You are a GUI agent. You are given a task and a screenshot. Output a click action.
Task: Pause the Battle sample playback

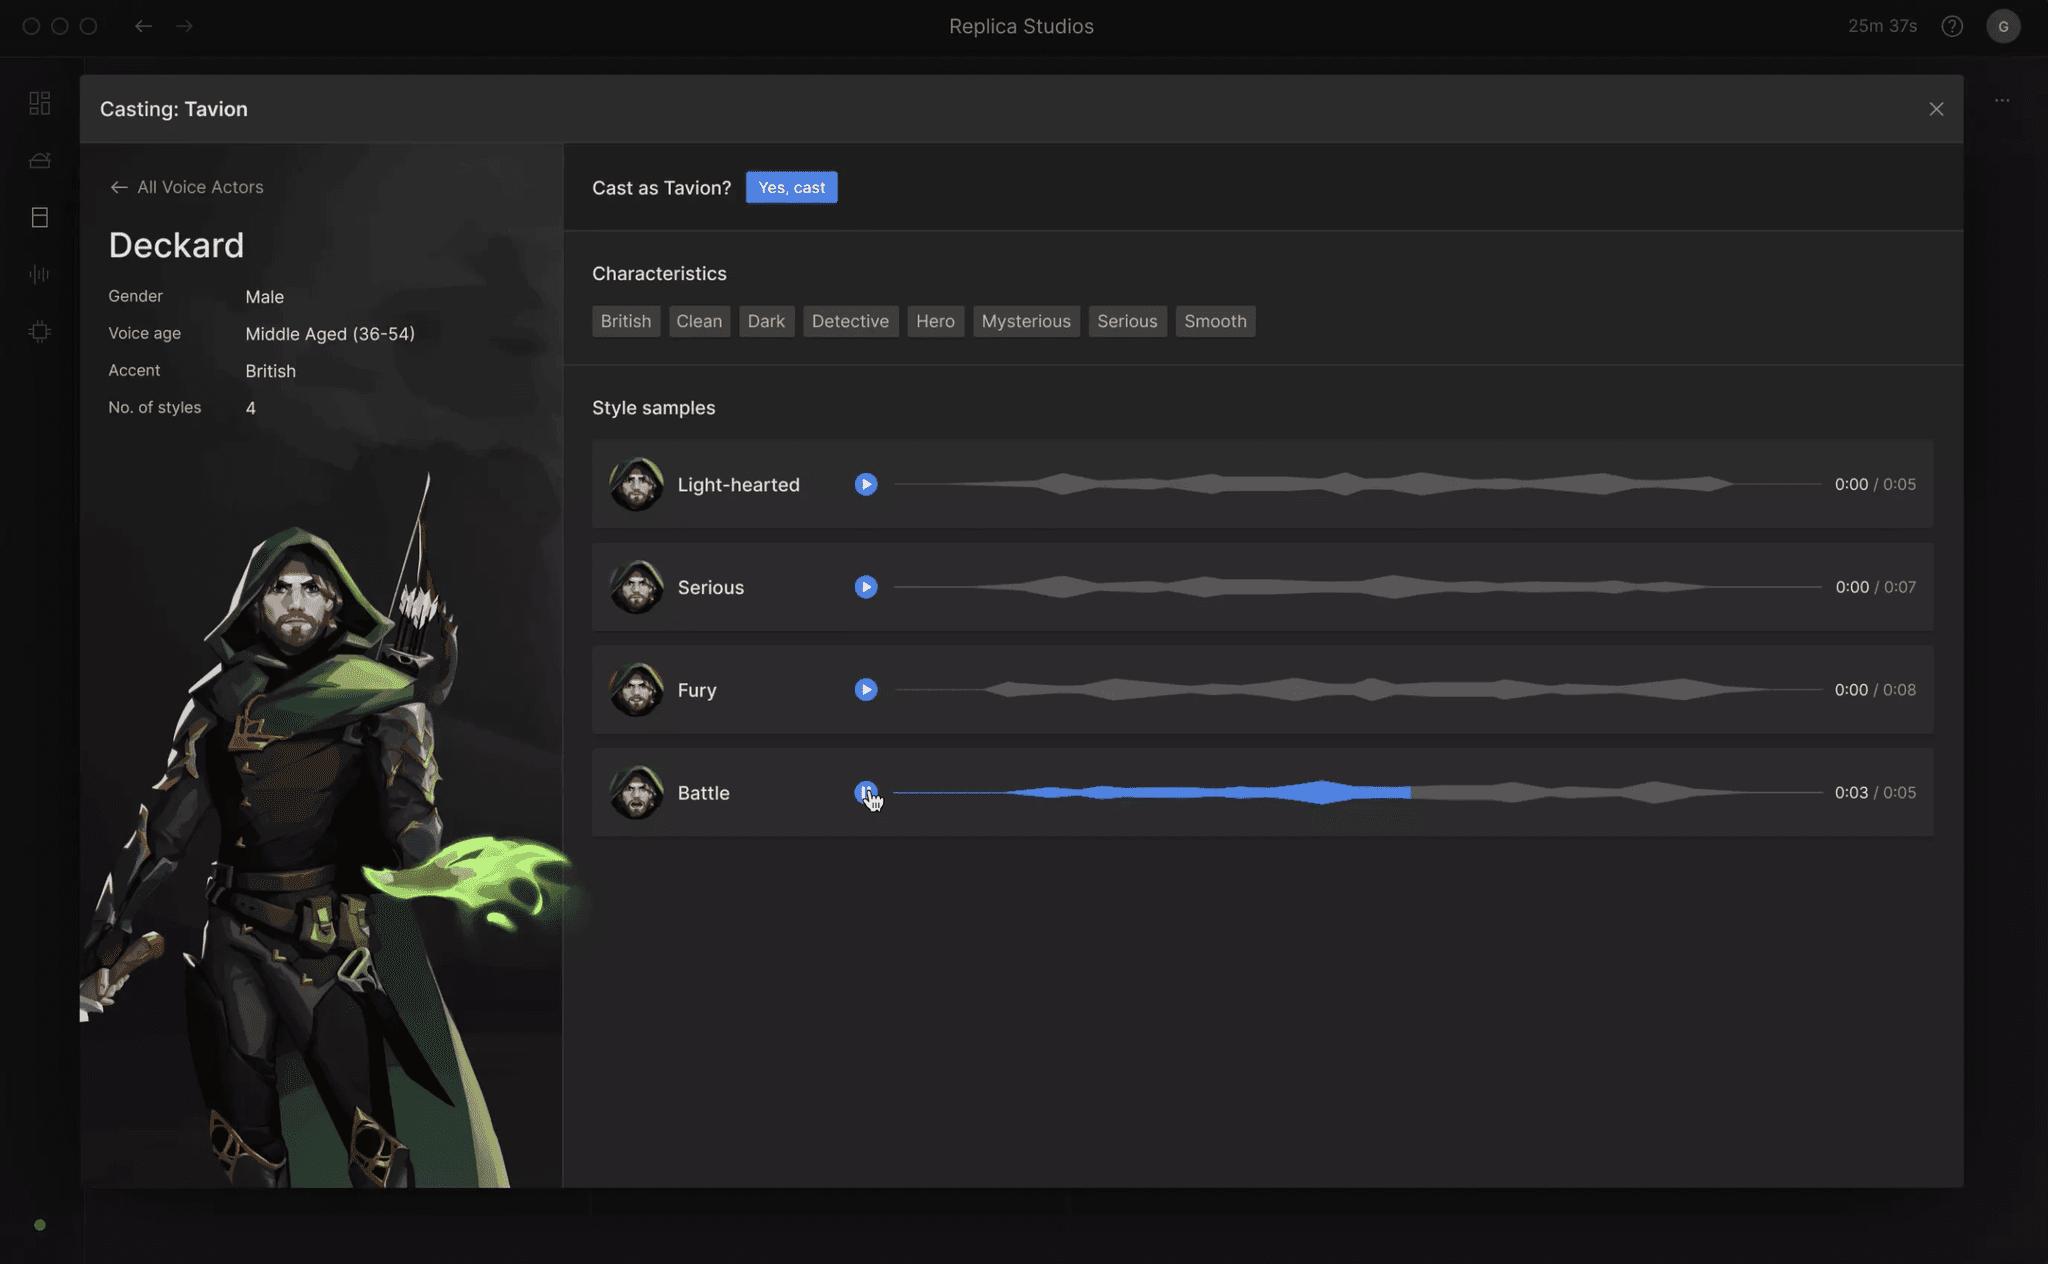[865, 792]
